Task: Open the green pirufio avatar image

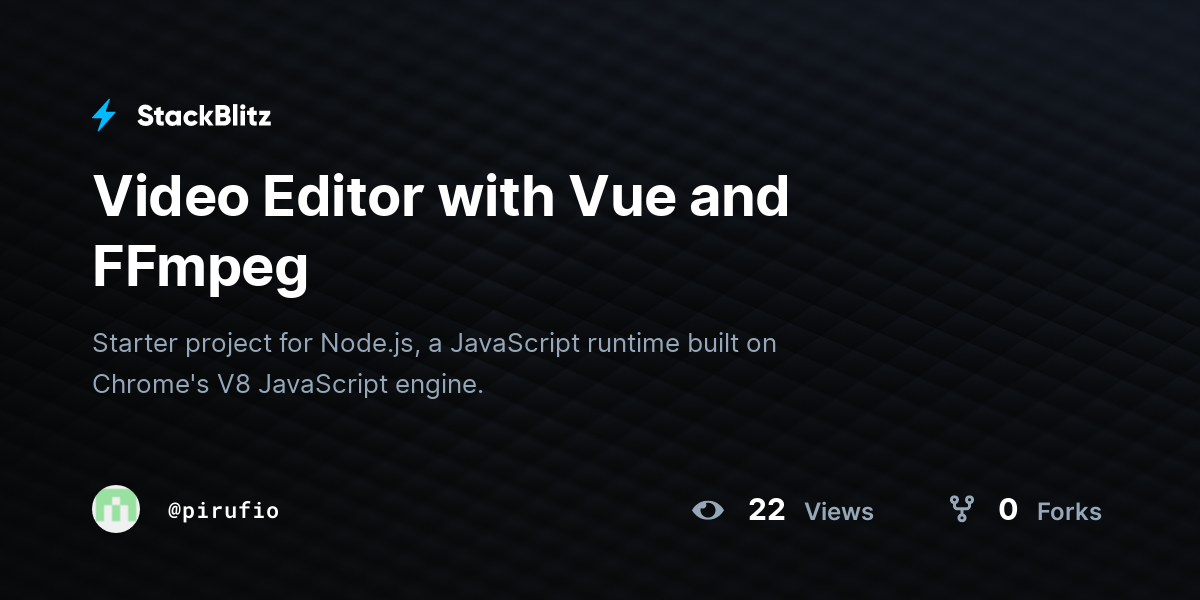Action: pos(116,509)
